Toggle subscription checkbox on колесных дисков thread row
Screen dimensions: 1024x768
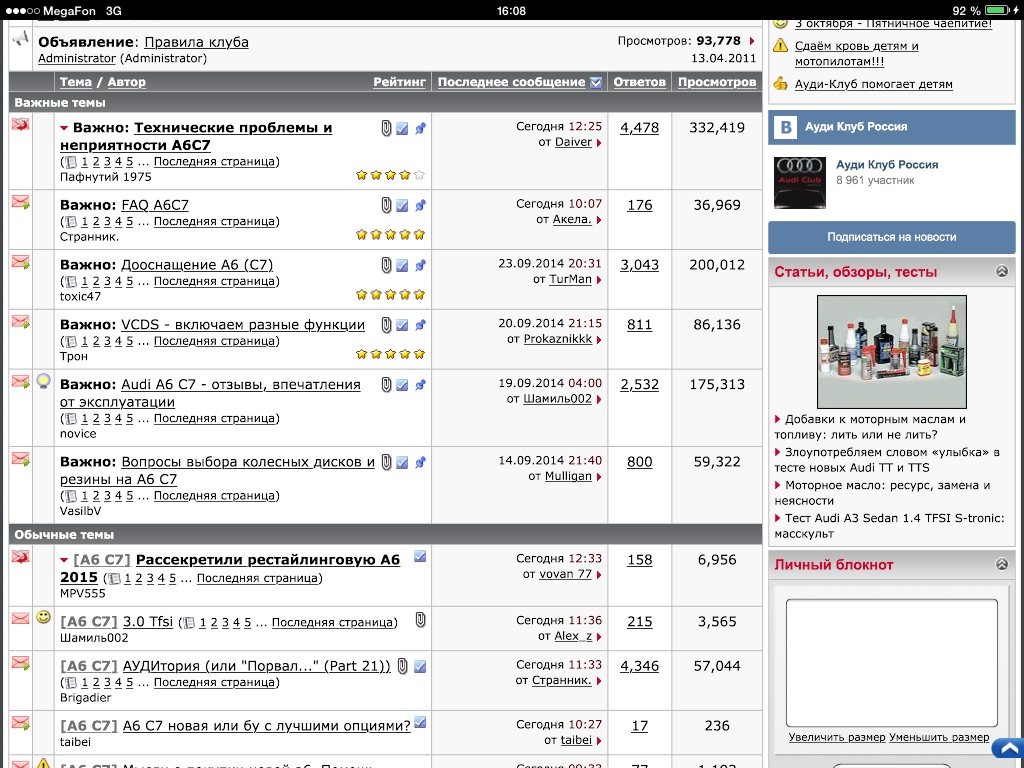[402, 462]
